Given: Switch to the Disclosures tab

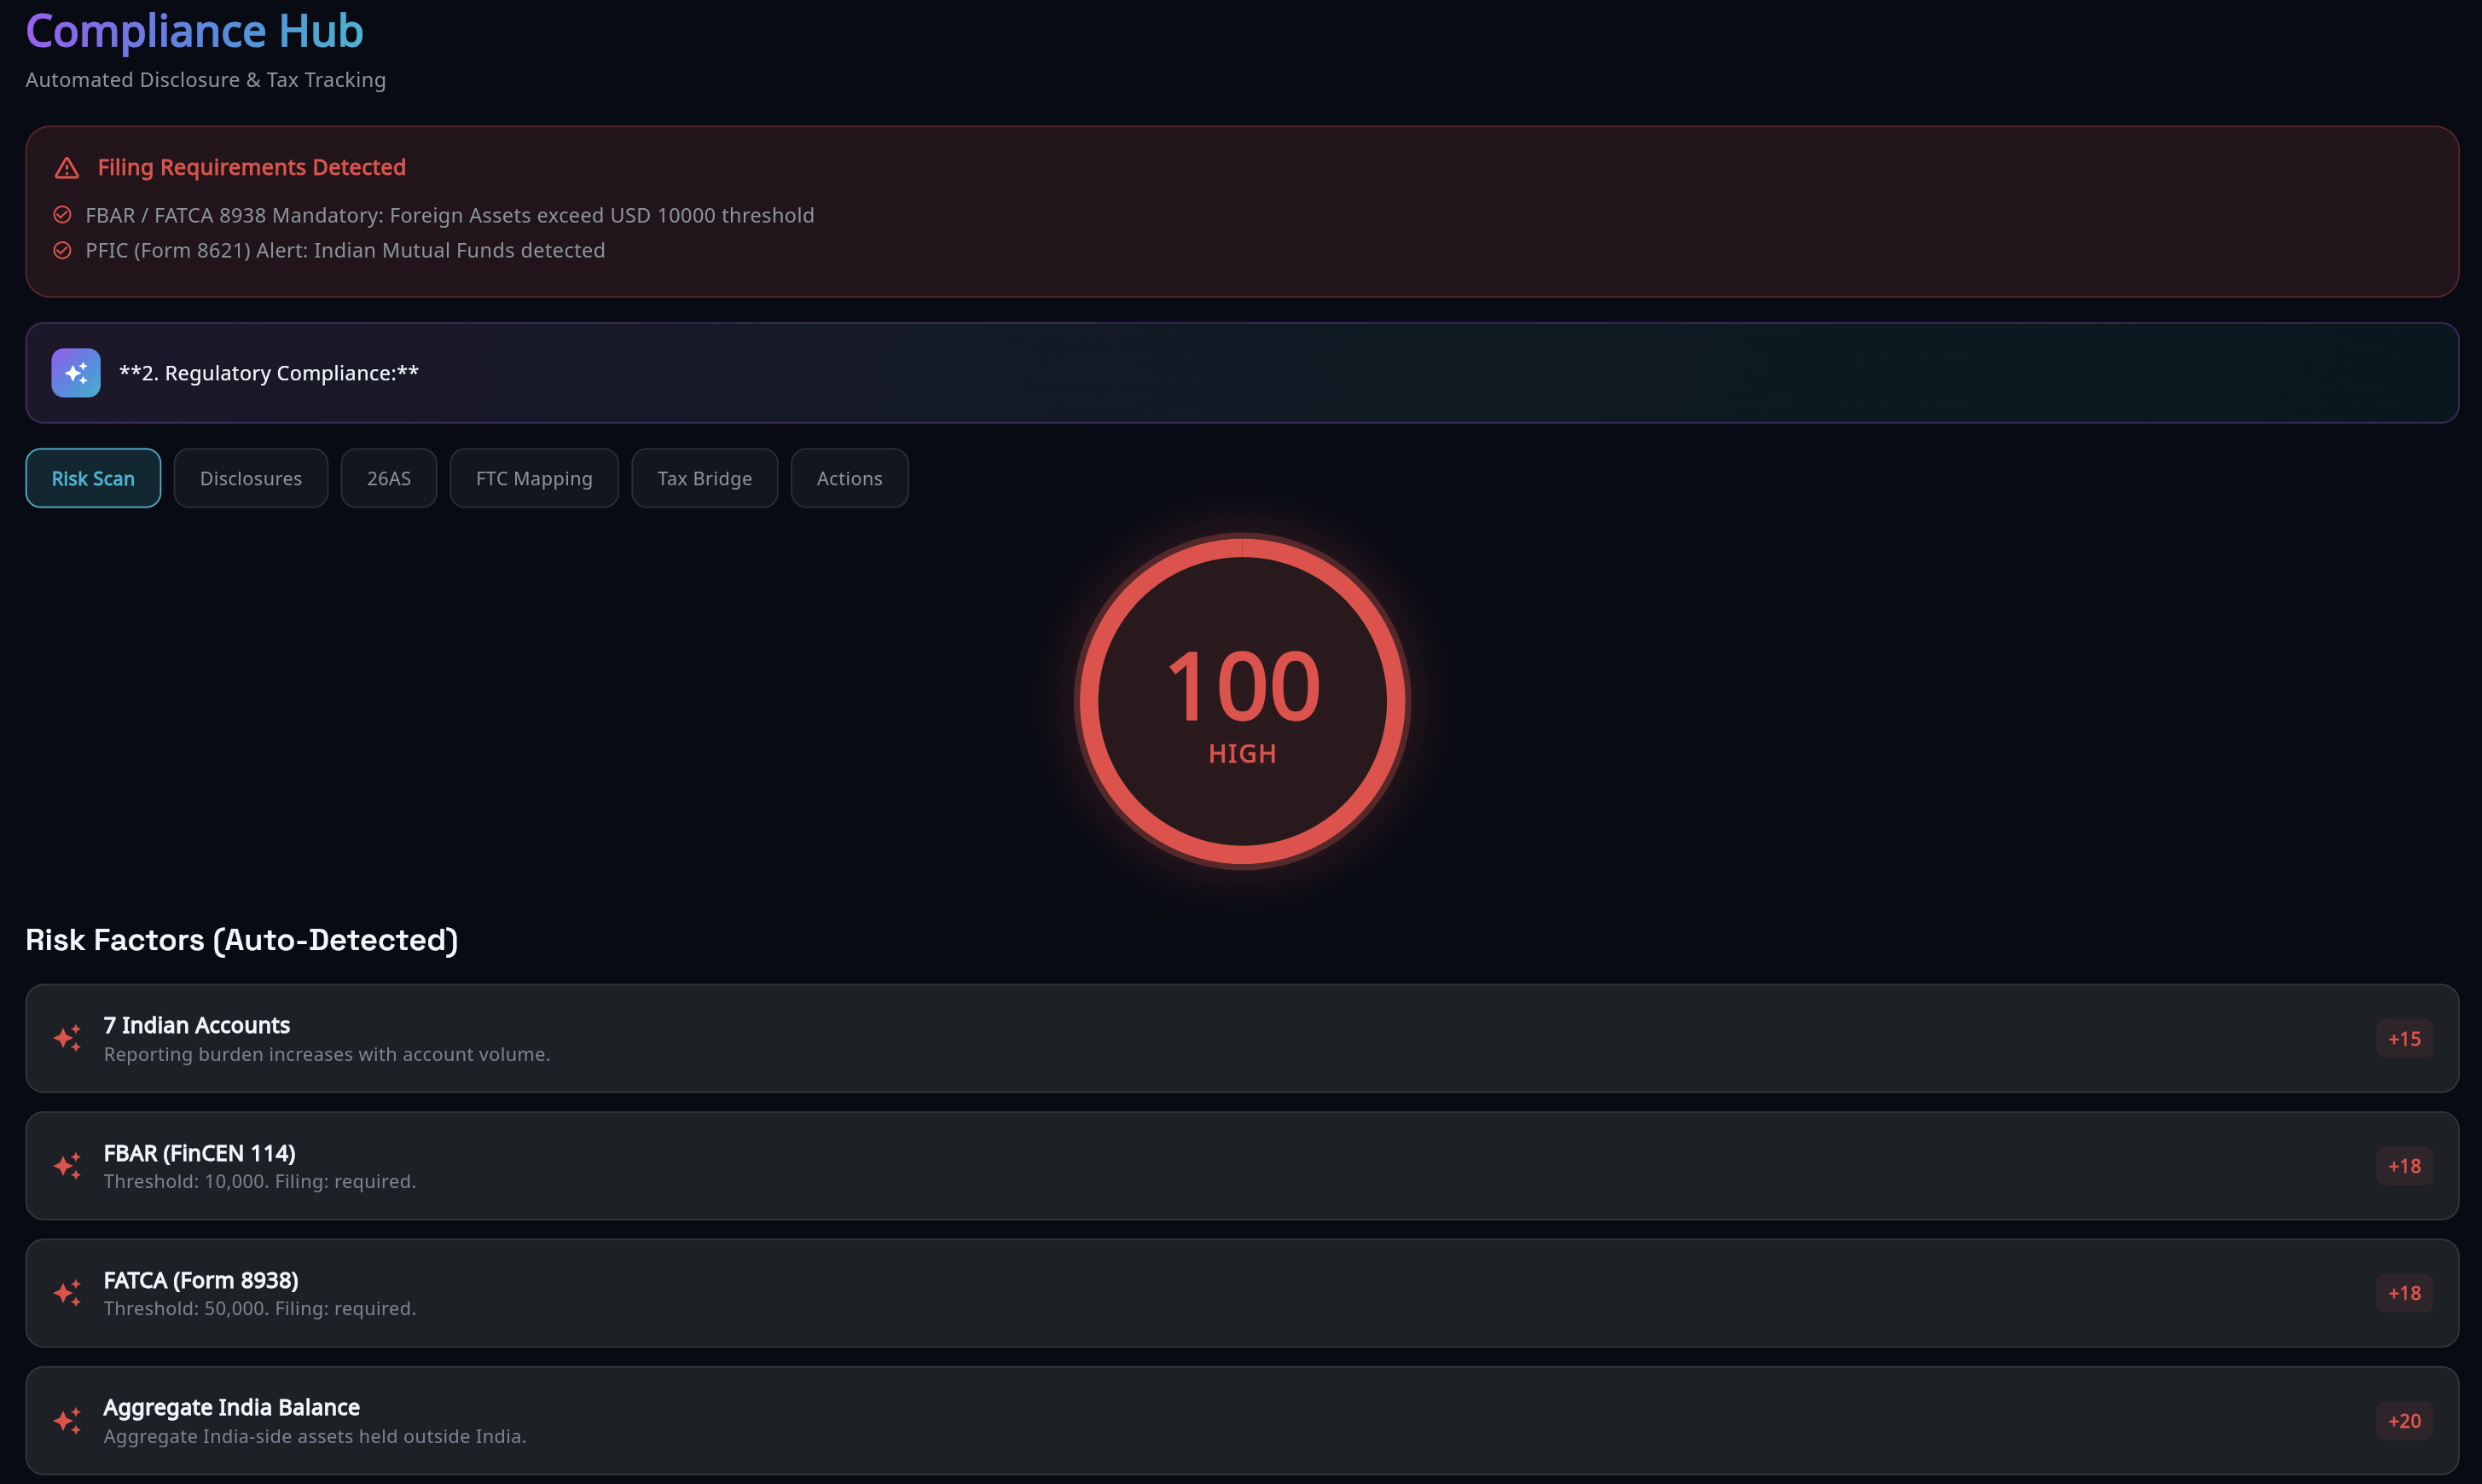Looking at the screenshot, I should (251, 478).
